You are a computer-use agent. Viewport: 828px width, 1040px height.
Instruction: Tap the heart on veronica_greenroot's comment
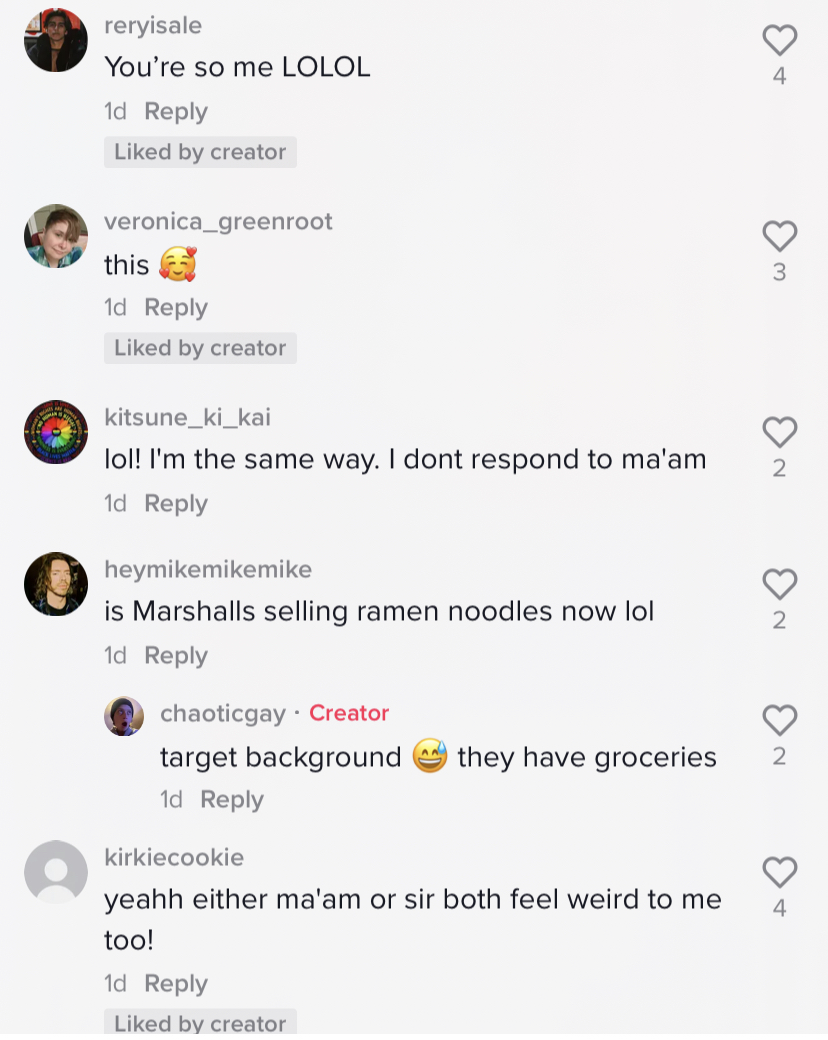[x=779, y=236]
